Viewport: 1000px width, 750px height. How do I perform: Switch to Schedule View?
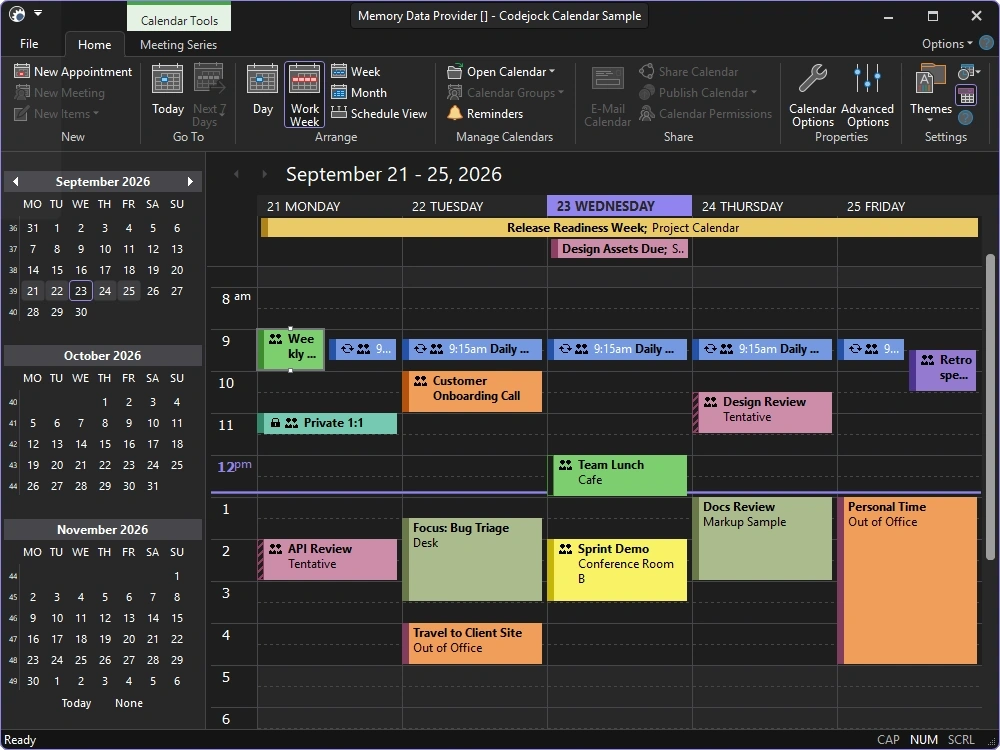pyautogui.click(x=379, y=114)
